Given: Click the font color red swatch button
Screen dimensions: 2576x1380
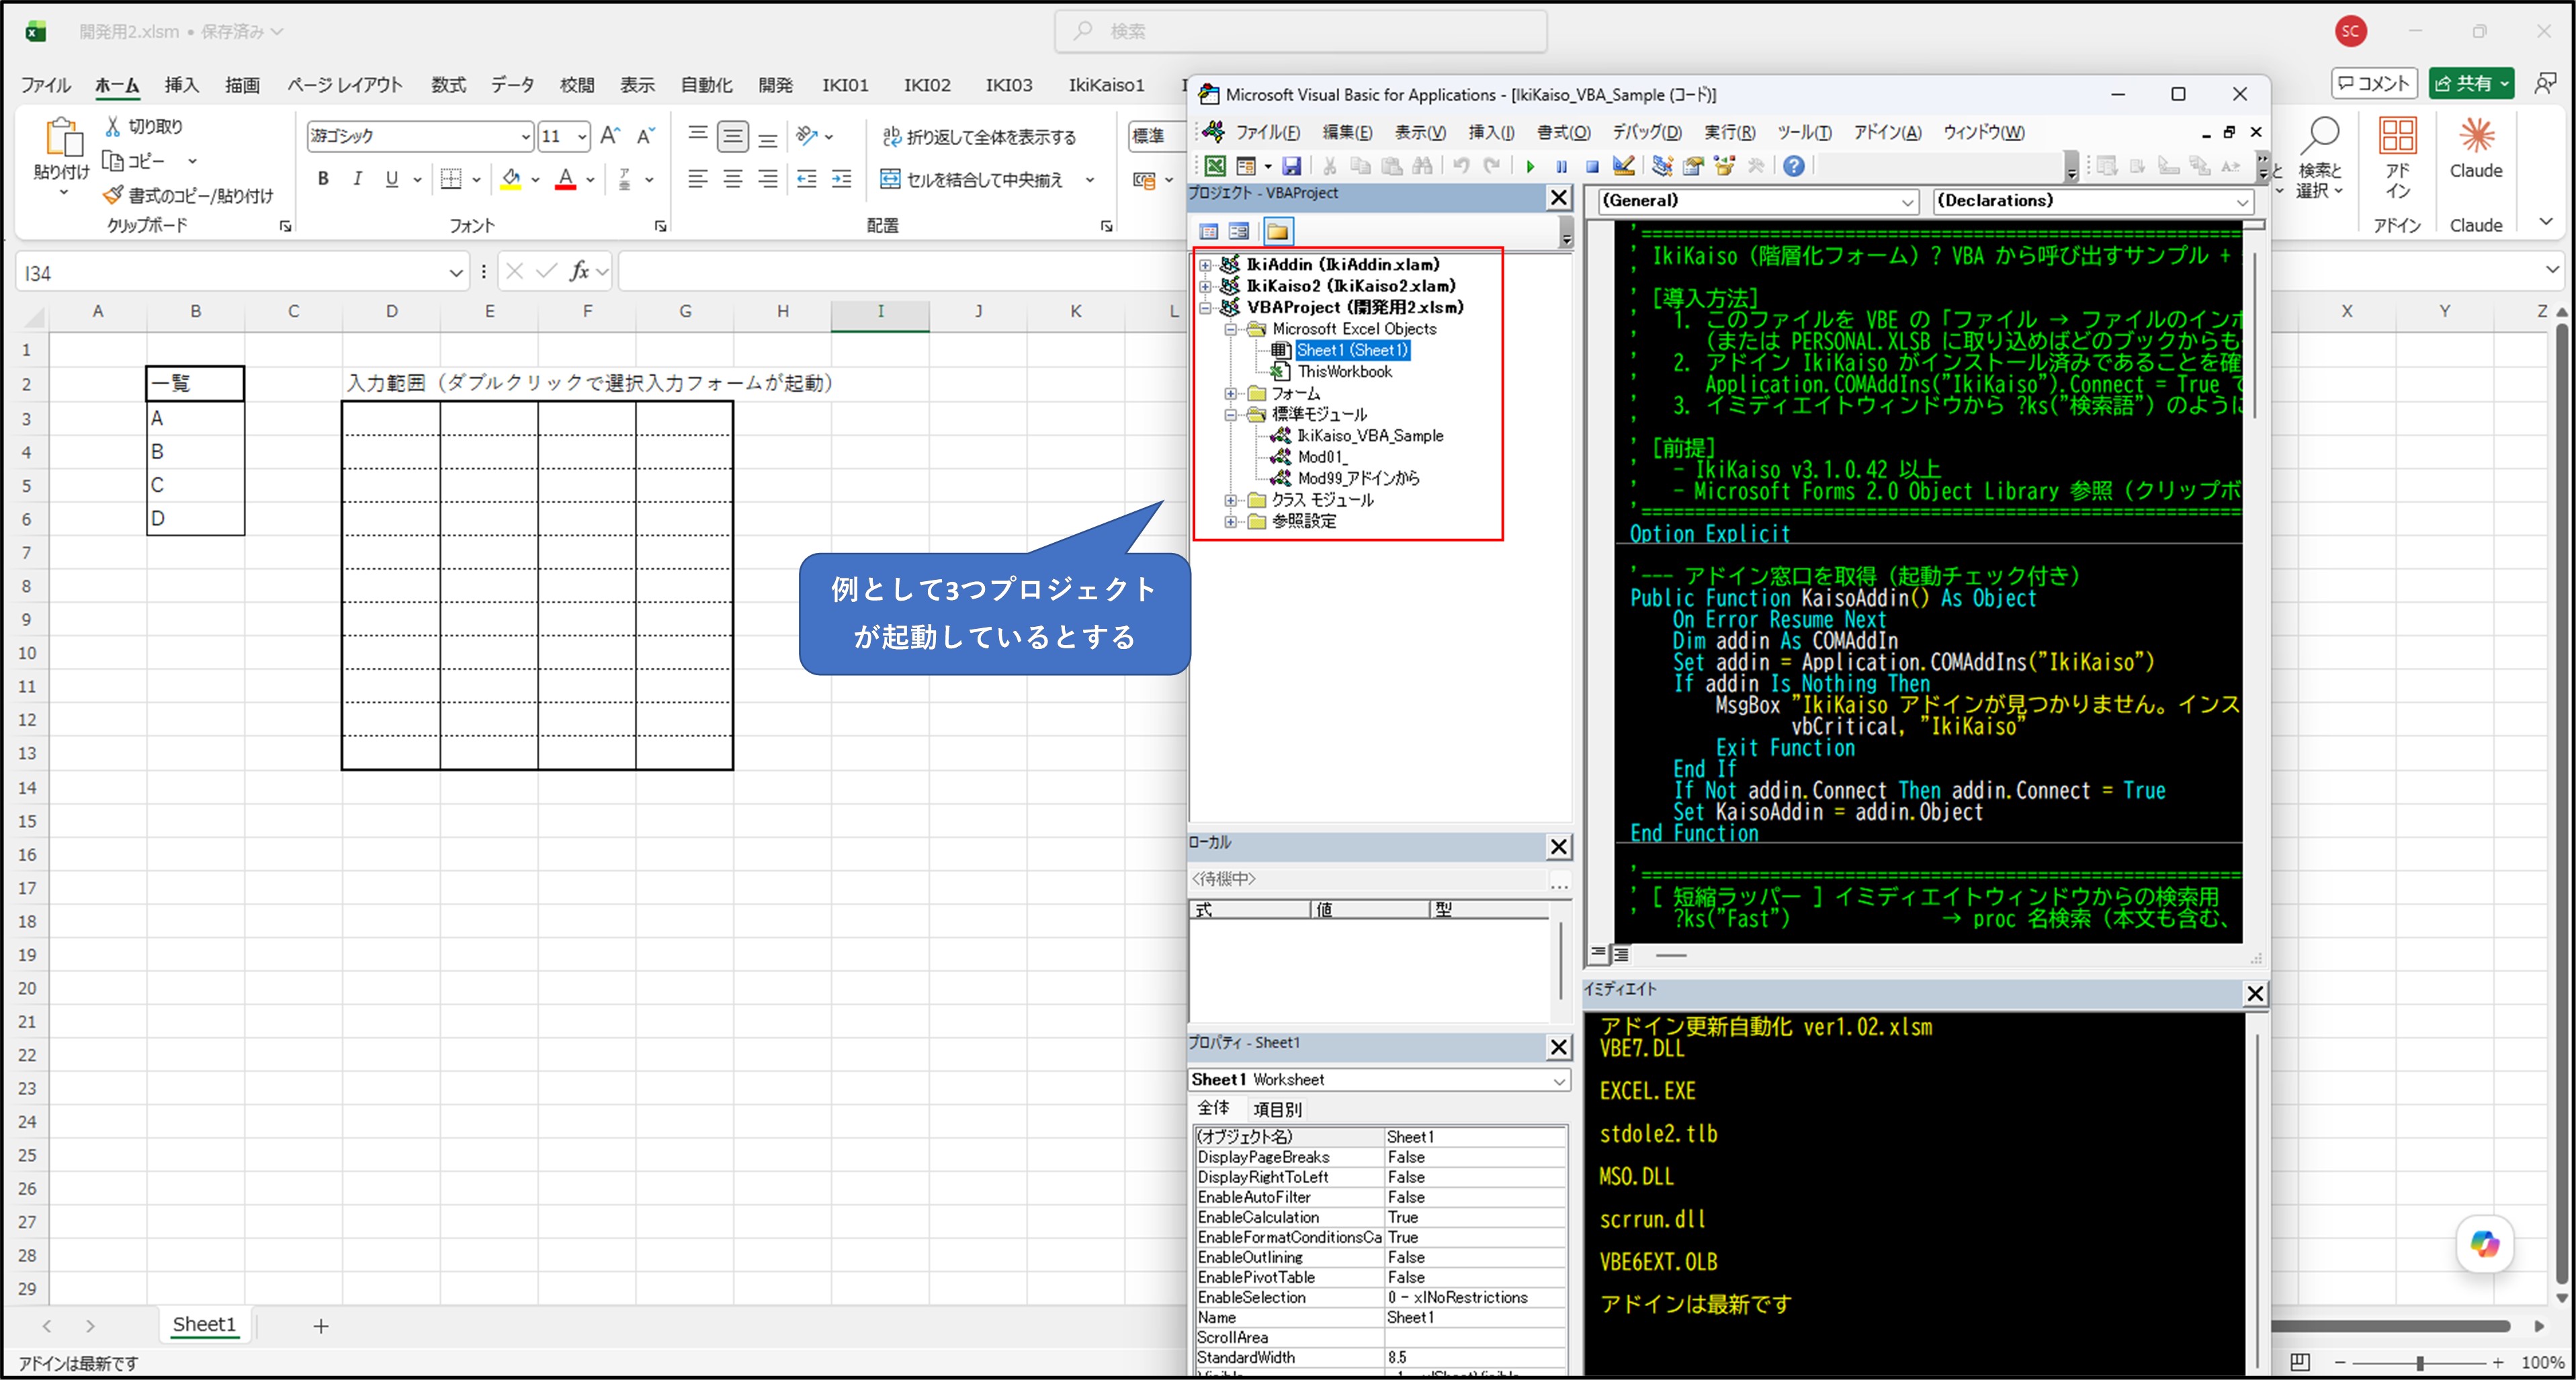Looking at the screenshot, I should click(x=566, y=179).
